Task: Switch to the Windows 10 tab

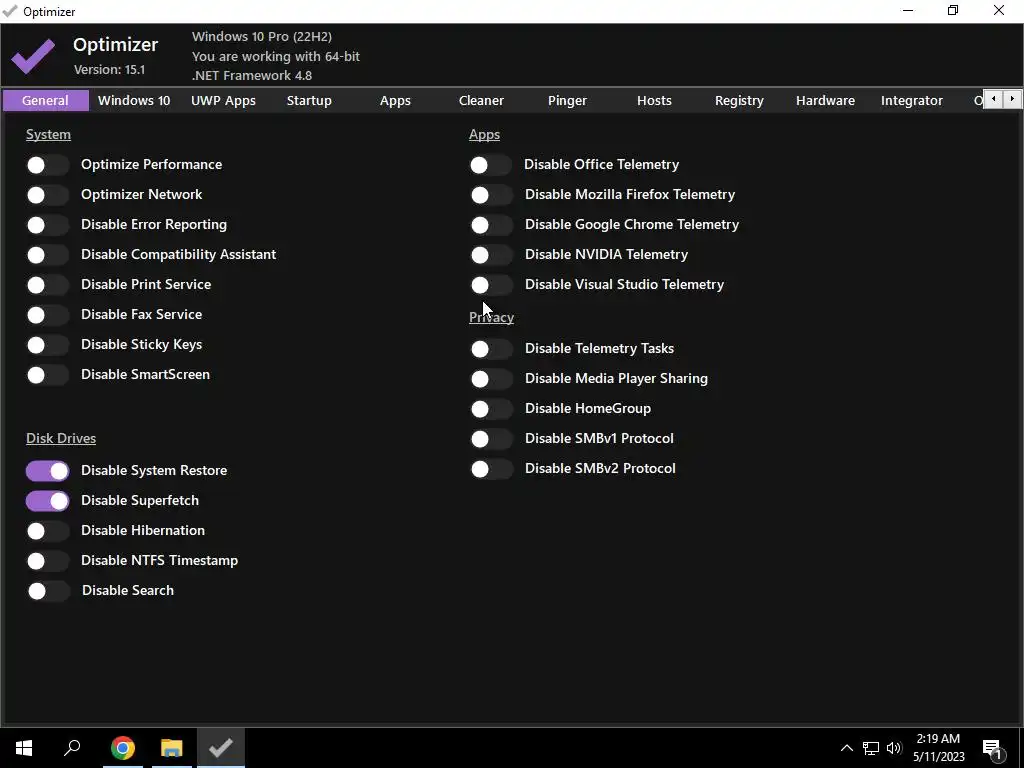Action: (x=134, y=101)
